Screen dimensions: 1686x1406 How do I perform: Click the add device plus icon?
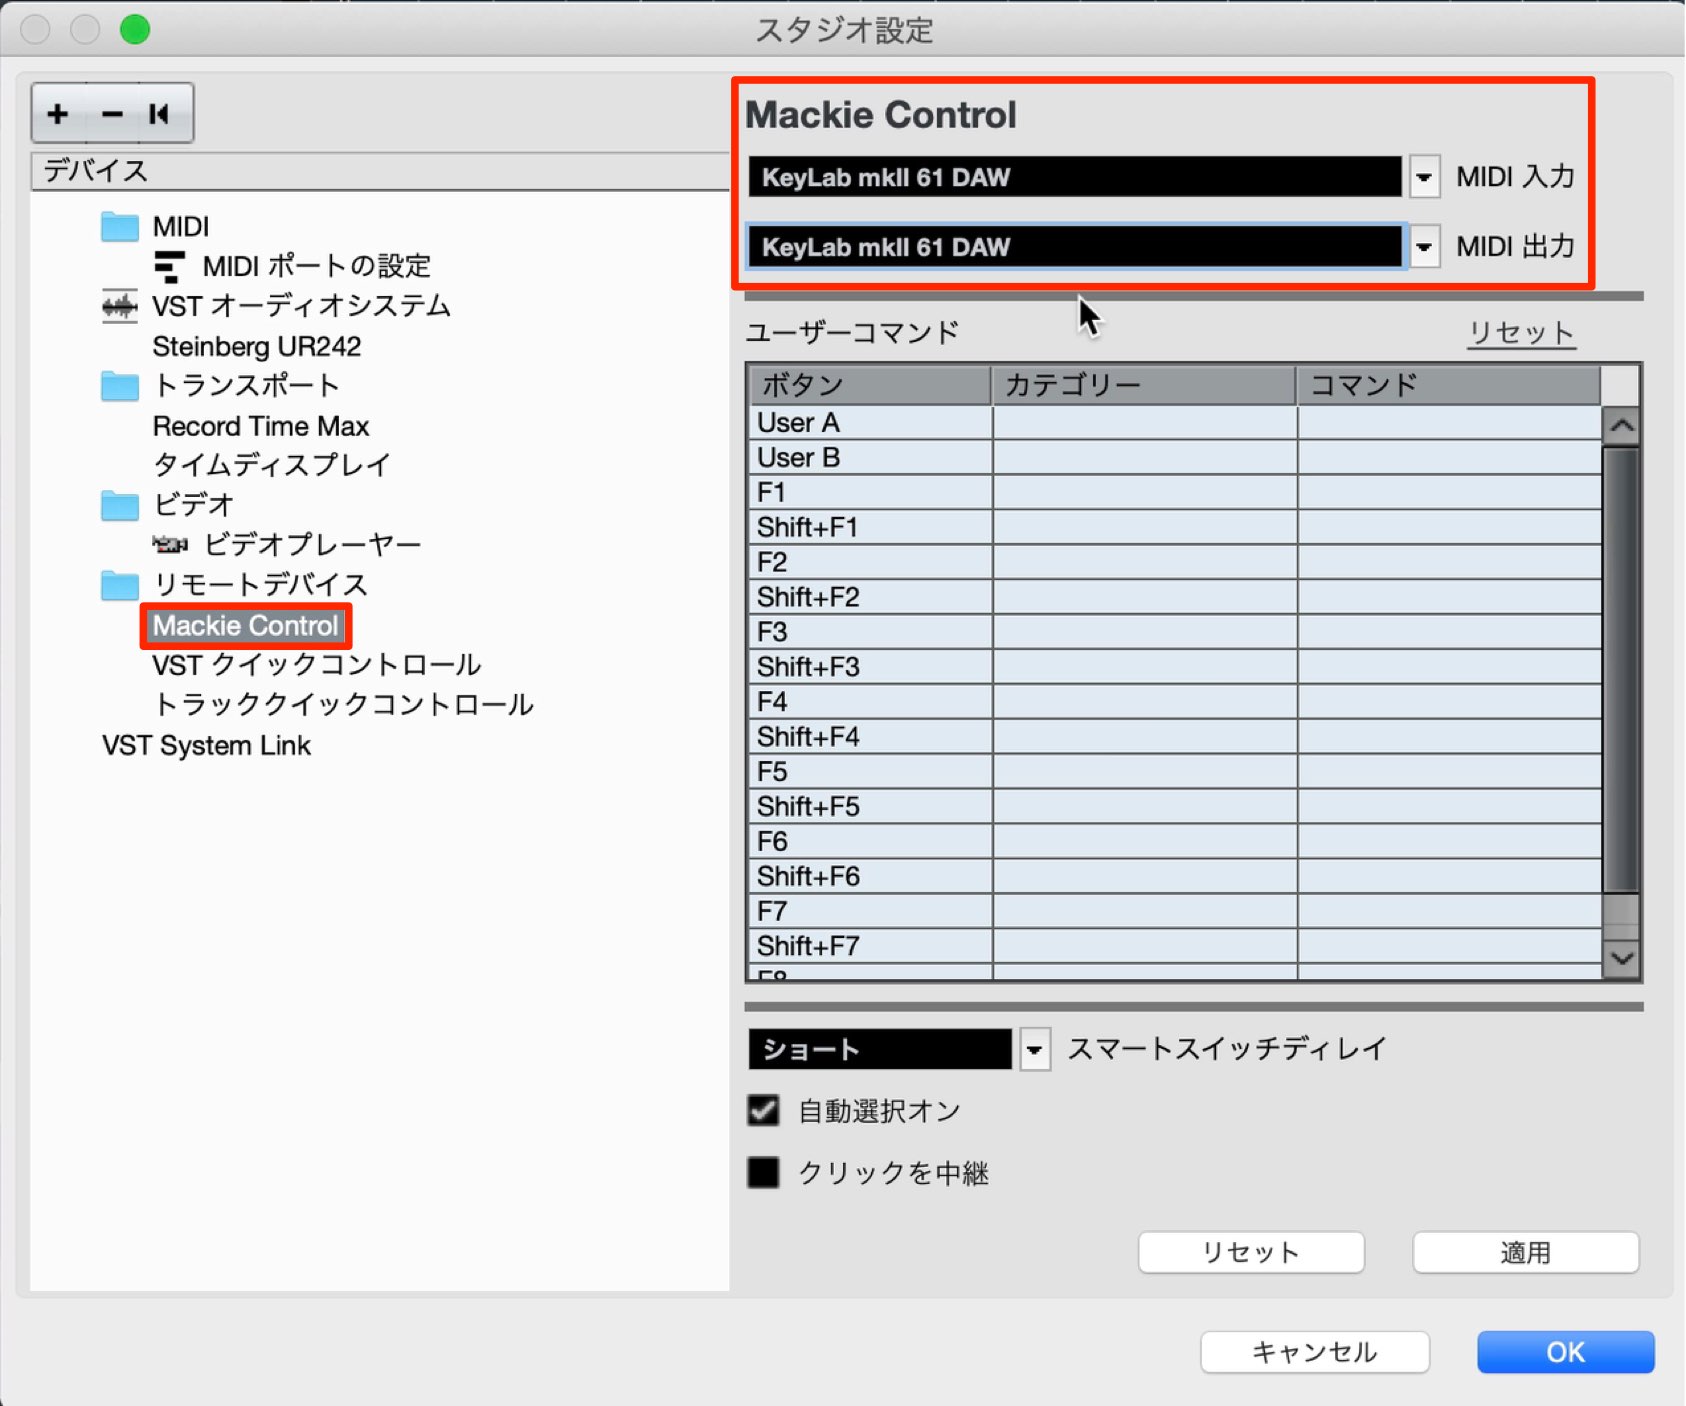click(58, 114)
